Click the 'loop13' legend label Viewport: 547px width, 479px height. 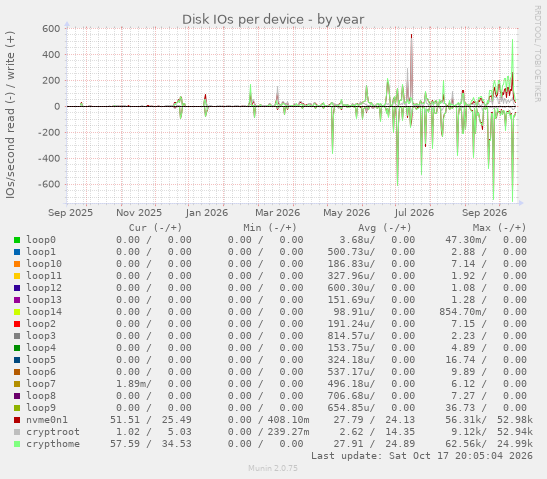(44, 300)
